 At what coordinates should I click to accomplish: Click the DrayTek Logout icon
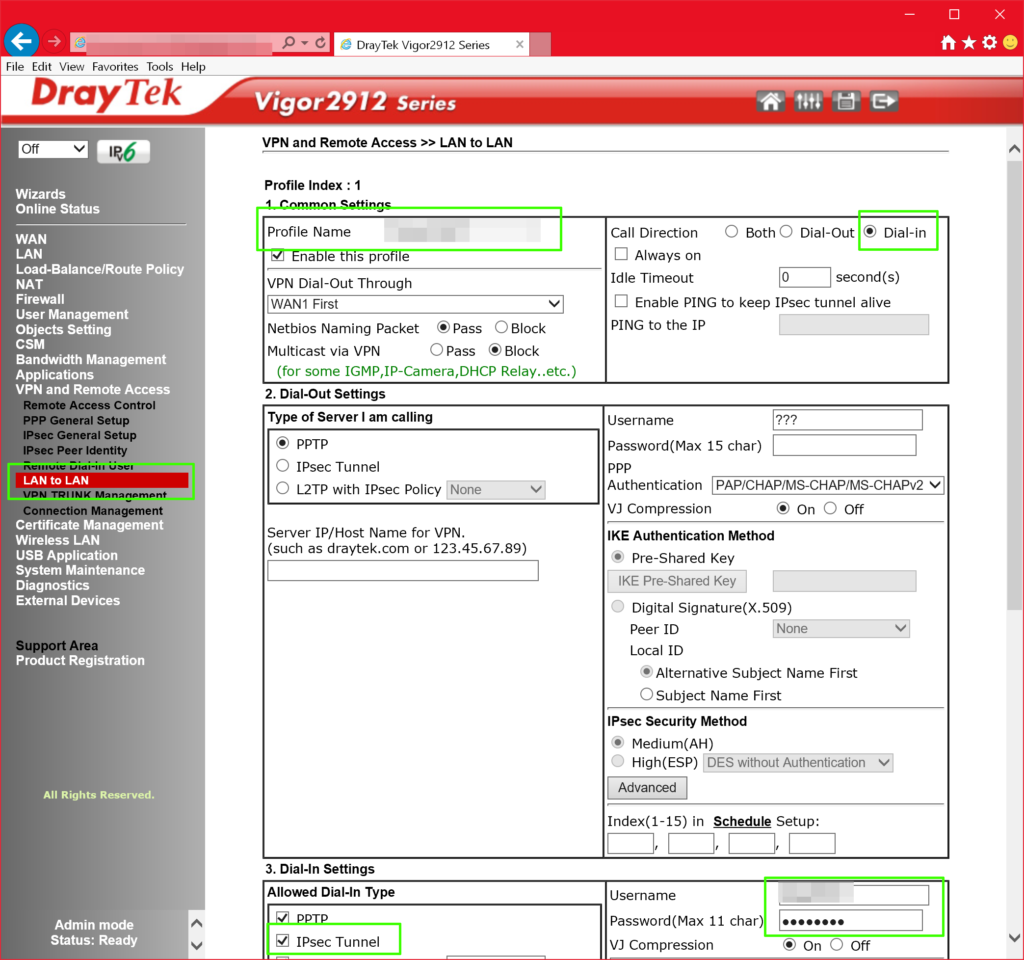tap(884, 101)
